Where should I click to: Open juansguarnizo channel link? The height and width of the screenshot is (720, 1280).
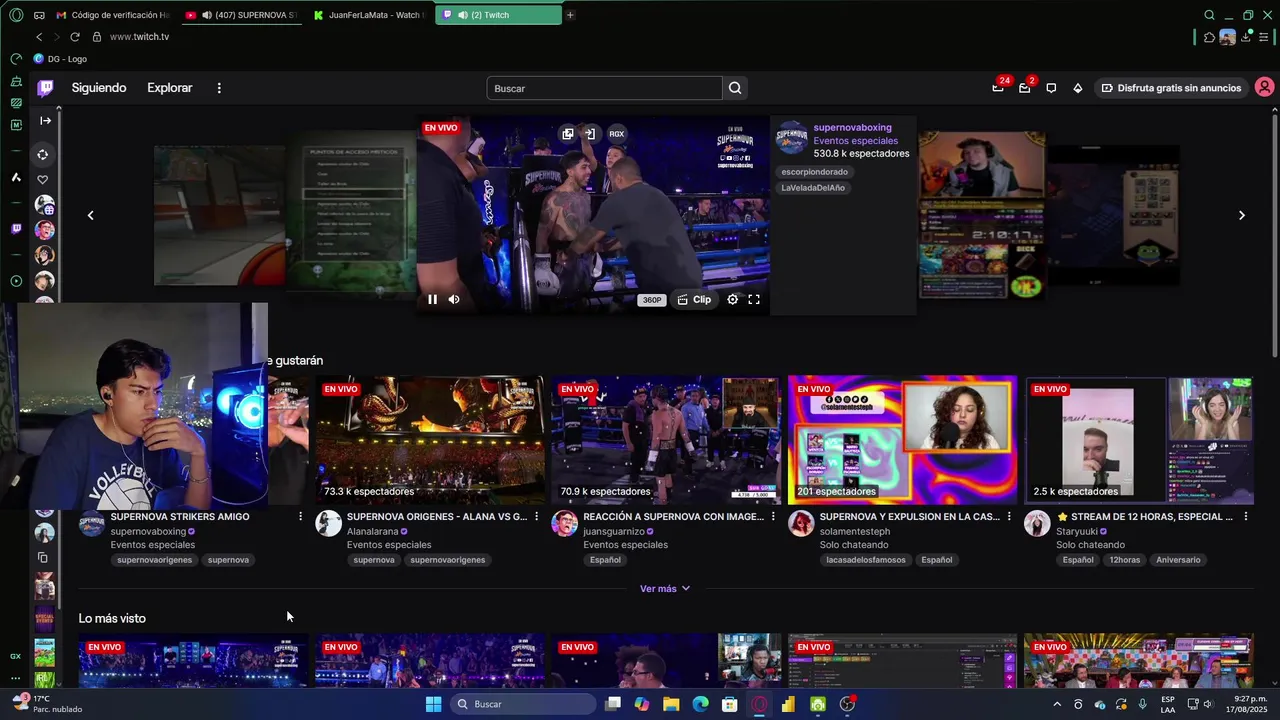point(614,532)
